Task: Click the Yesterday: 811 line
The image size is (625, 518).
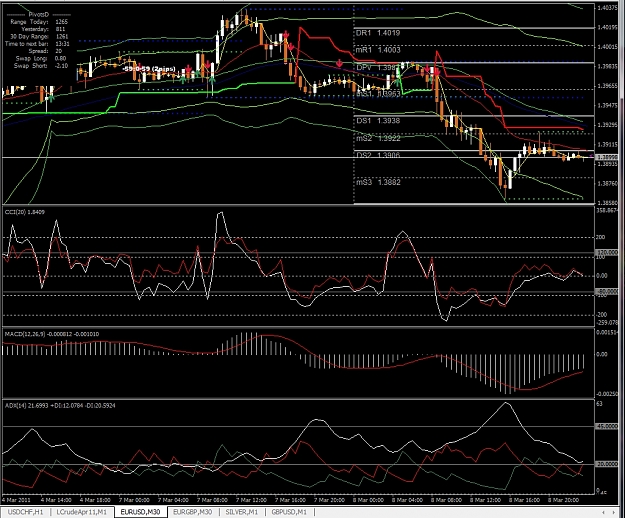Action: point(43,29)
